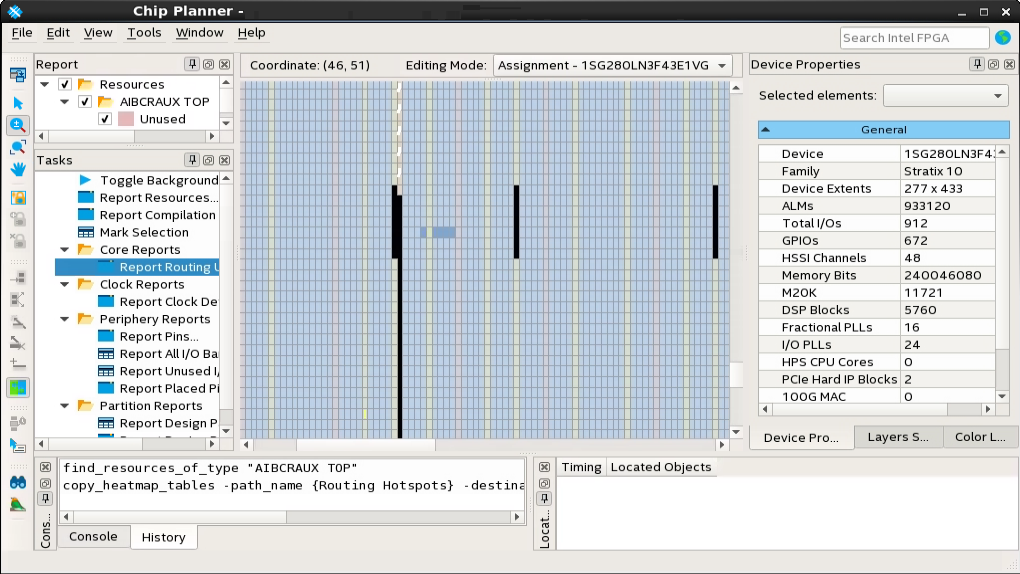Pick the Hand pan tool
Viewport: 1020px width, 574px height.
pos(18,170)
